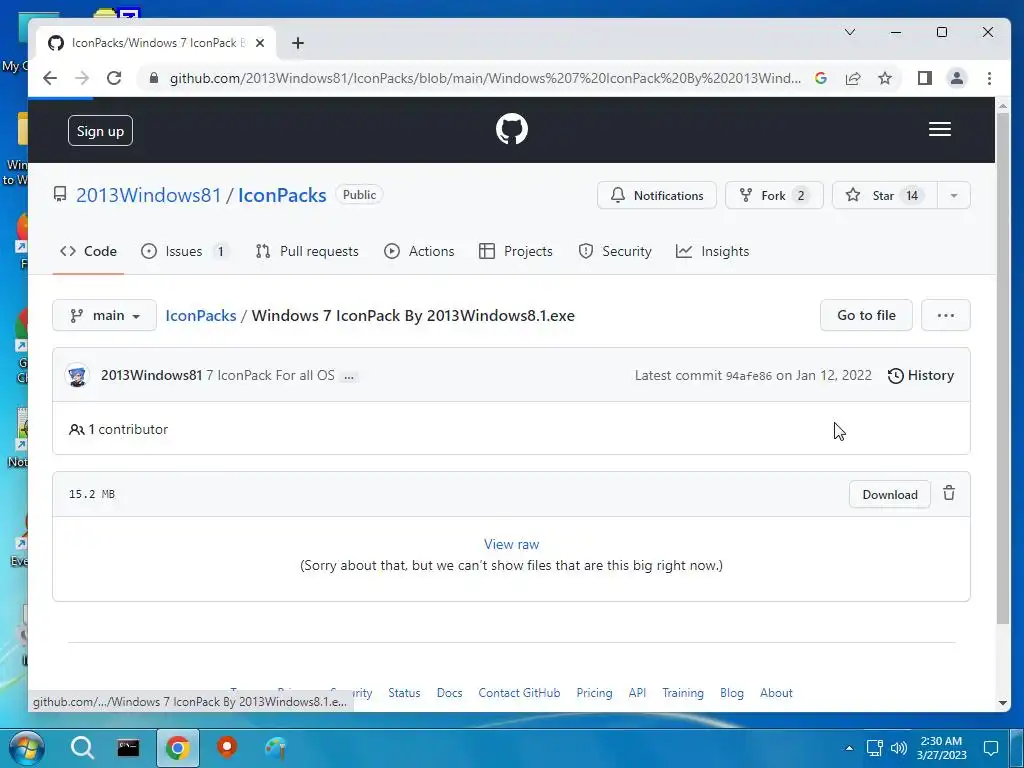Click Chrome icon in the taskbar

pyautogui.click(x=178, y=748)
